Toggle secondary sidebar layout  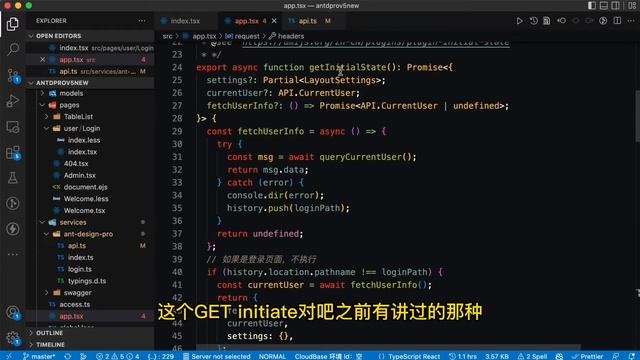coord(616,6)
